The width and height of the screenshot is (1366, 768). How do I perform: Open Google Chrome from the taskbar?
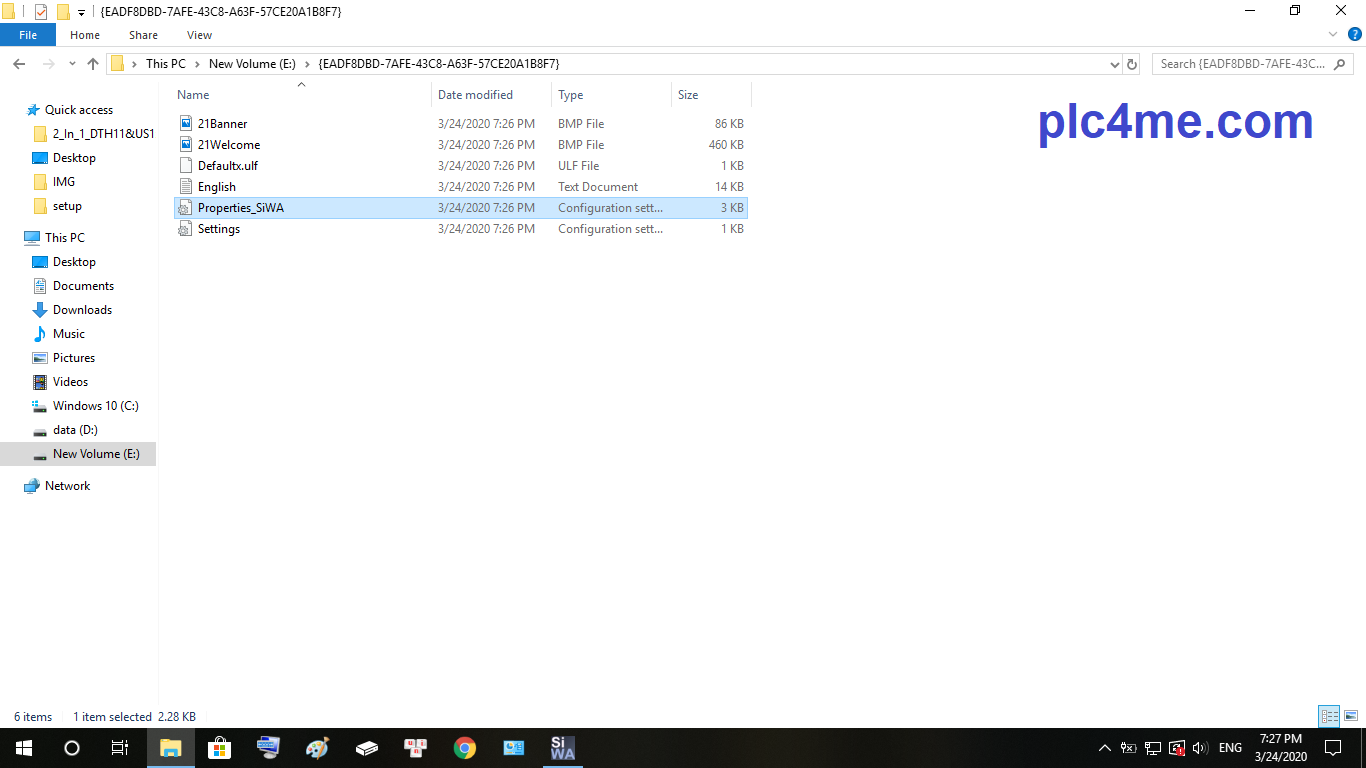[464, 747]
